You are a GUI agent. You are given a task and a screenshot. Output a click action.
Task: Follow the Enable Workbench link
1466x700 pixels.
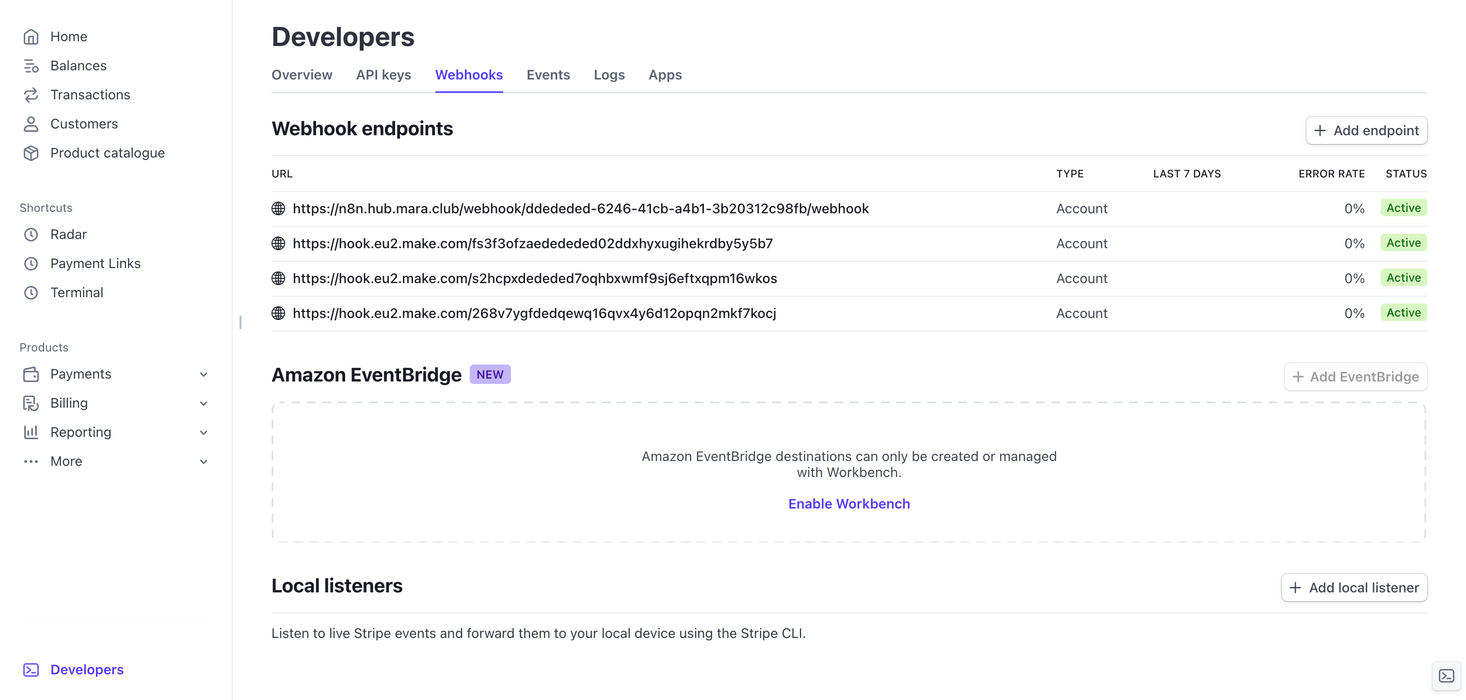click(x=849, y=504)
